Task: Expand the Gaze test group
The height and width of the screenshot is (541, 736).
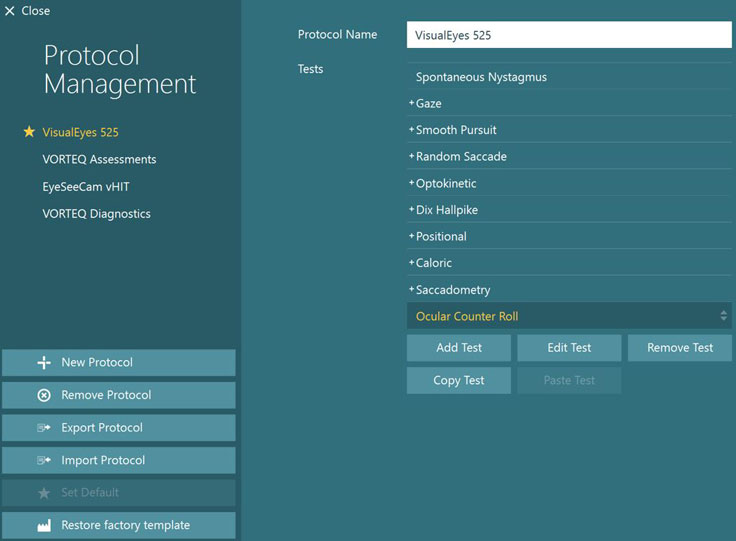Action: pos(411,103)
